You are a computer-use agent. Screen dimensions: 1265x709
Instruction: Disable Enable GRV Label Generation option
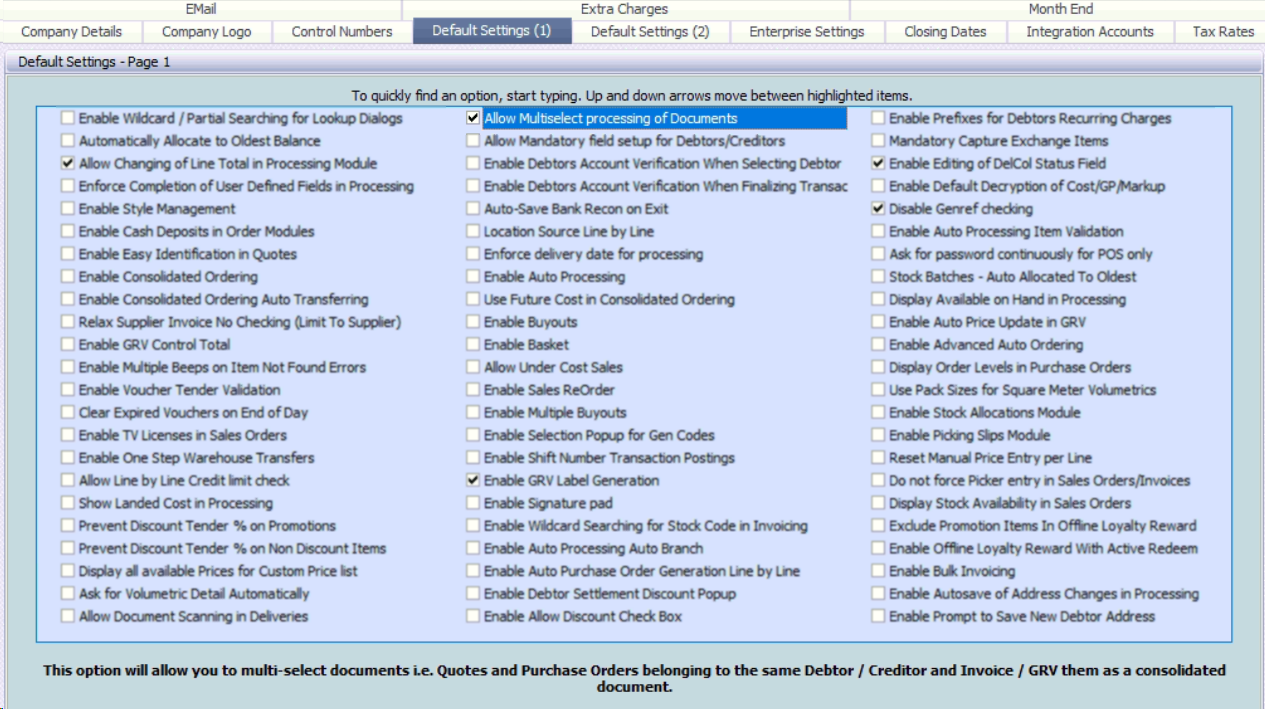473,481
